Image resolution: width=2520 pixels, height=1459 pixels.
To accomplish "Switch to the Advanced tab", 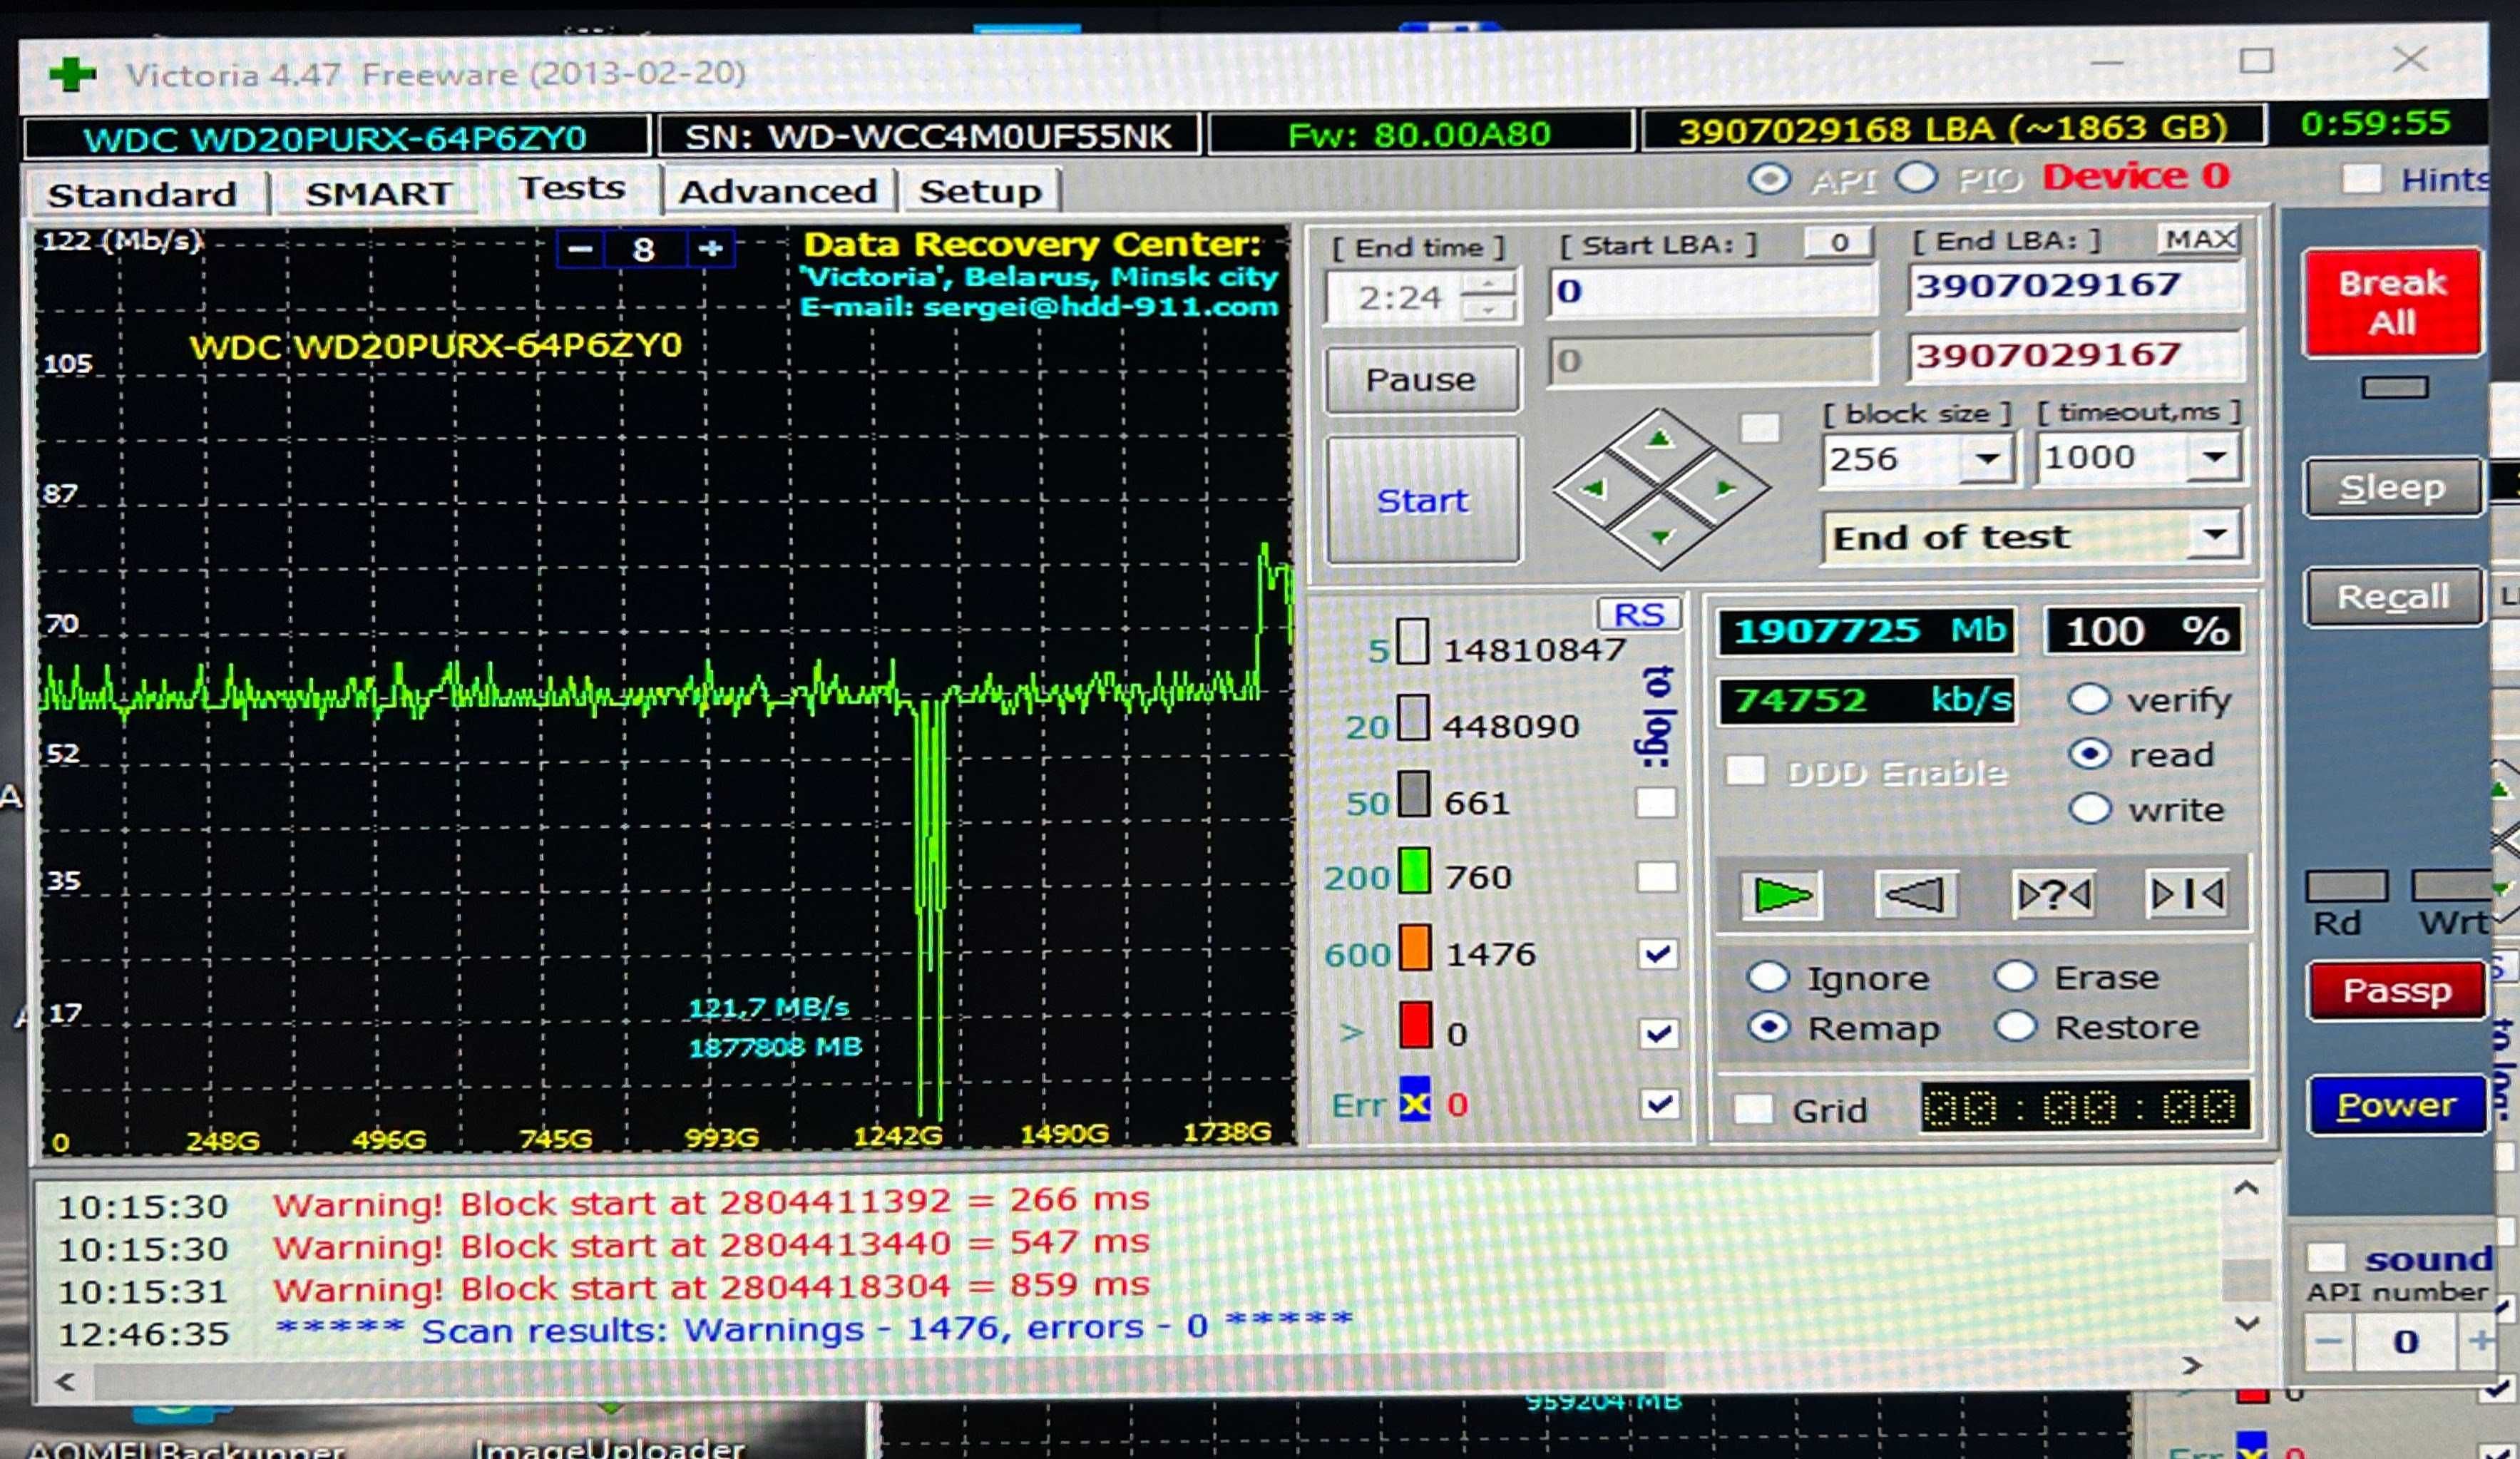I will pos(778,191).
